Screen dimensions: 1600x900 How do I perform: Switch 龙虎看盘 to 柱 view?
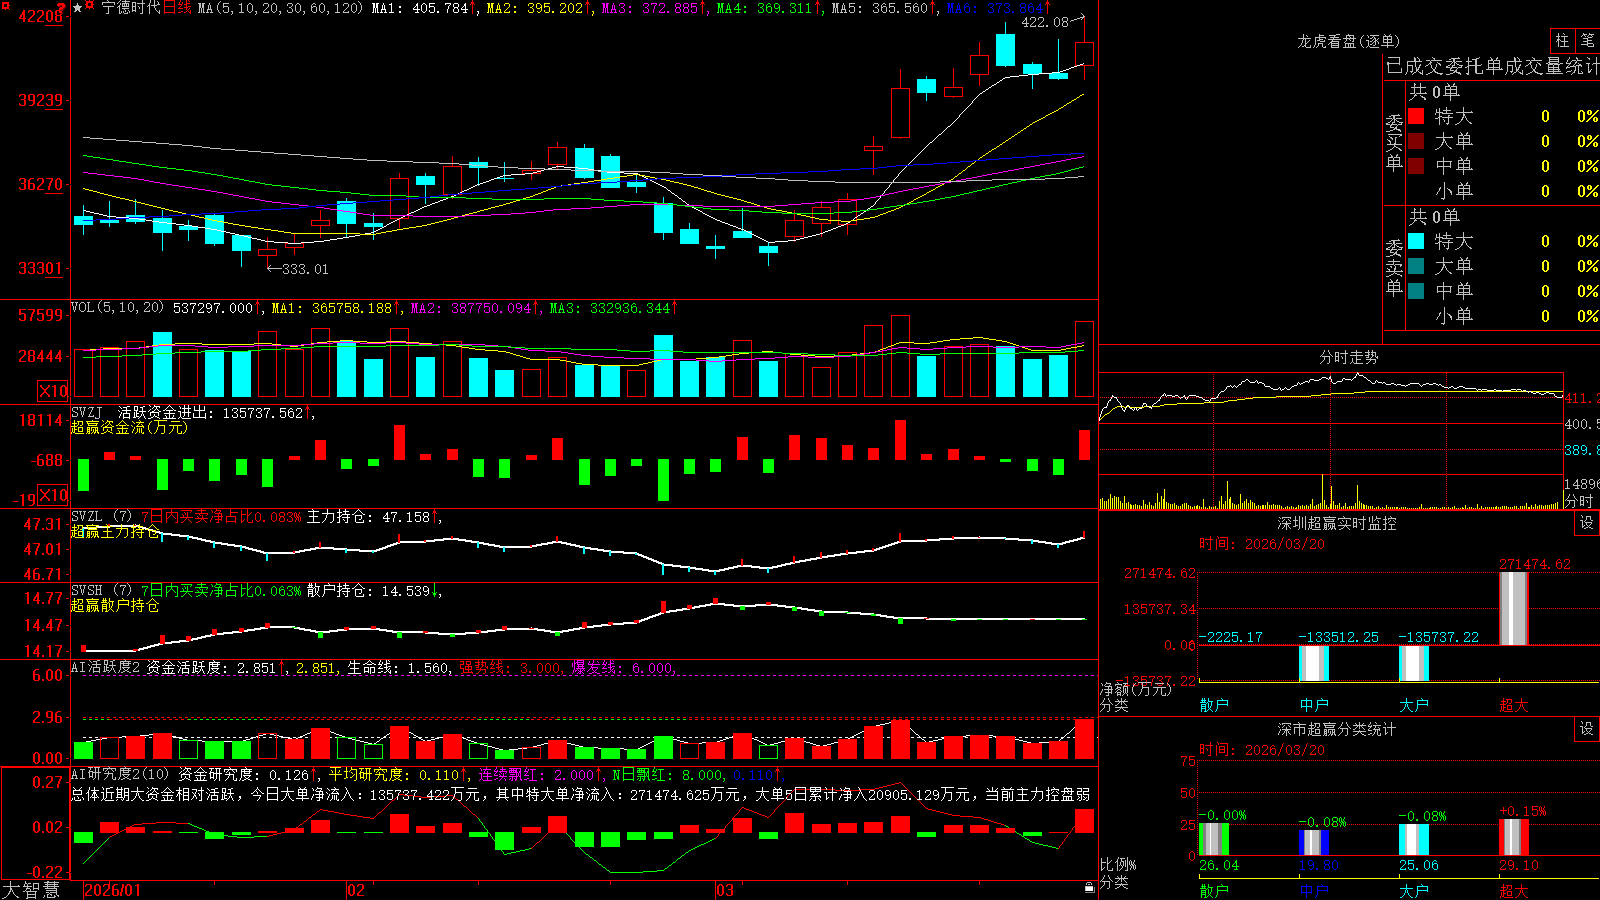click(x=1562, y=41)
